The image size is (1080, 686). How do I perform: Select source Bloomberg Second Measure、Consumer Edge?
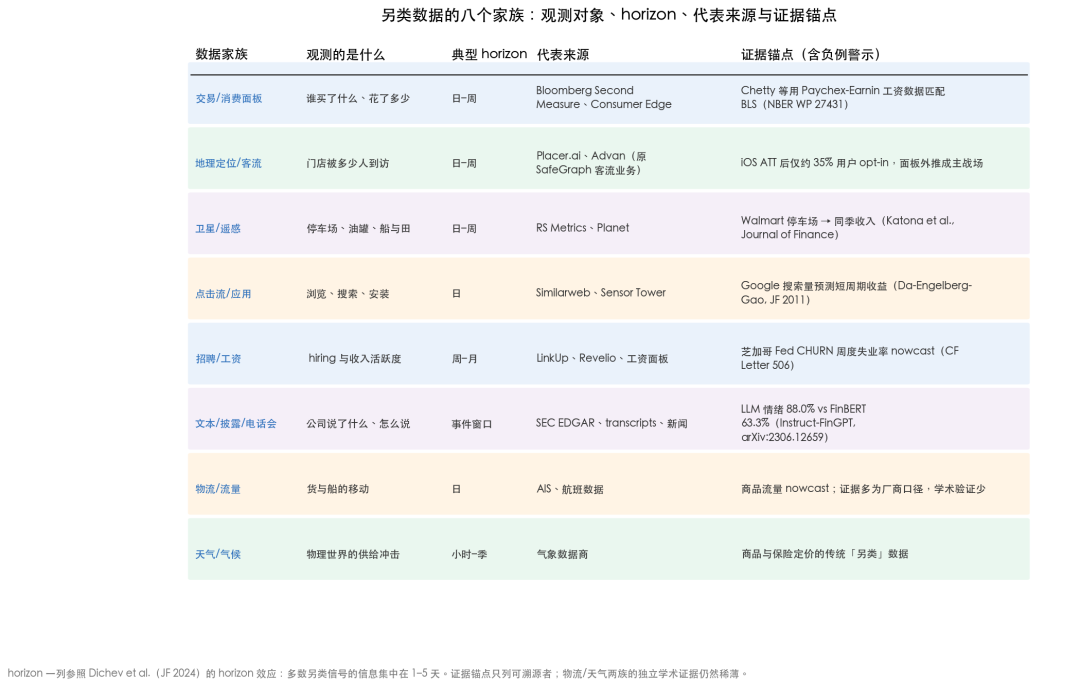coord(603,97)
